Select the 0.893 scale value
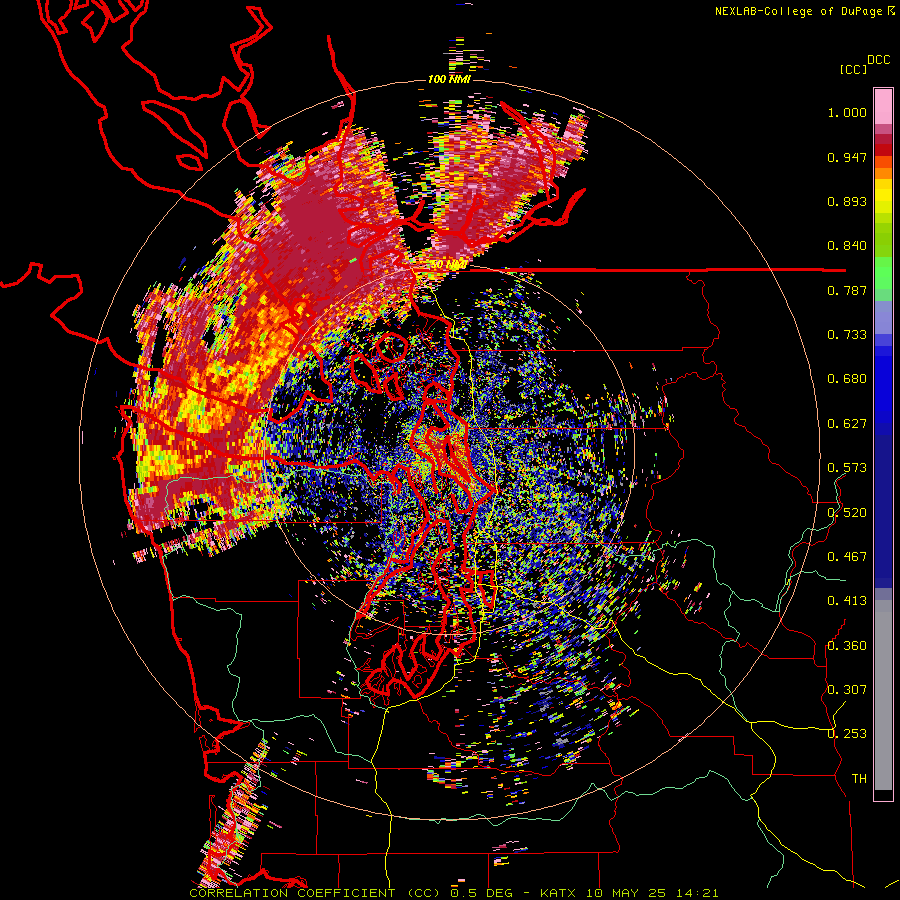This screenshot has width=900, height=900. tap(847, 201)
